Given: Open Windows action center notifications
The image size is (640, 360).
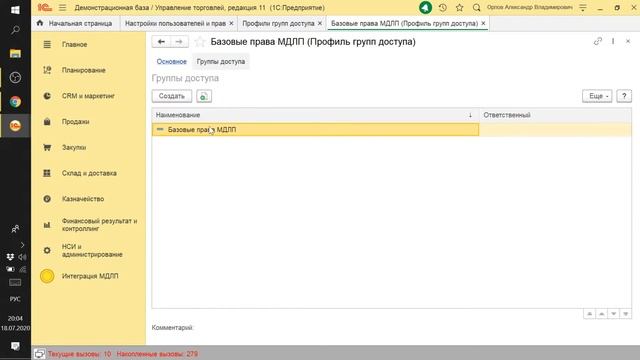Looking at the screenshot, I should pyautogui.click(x=15, y=346).
